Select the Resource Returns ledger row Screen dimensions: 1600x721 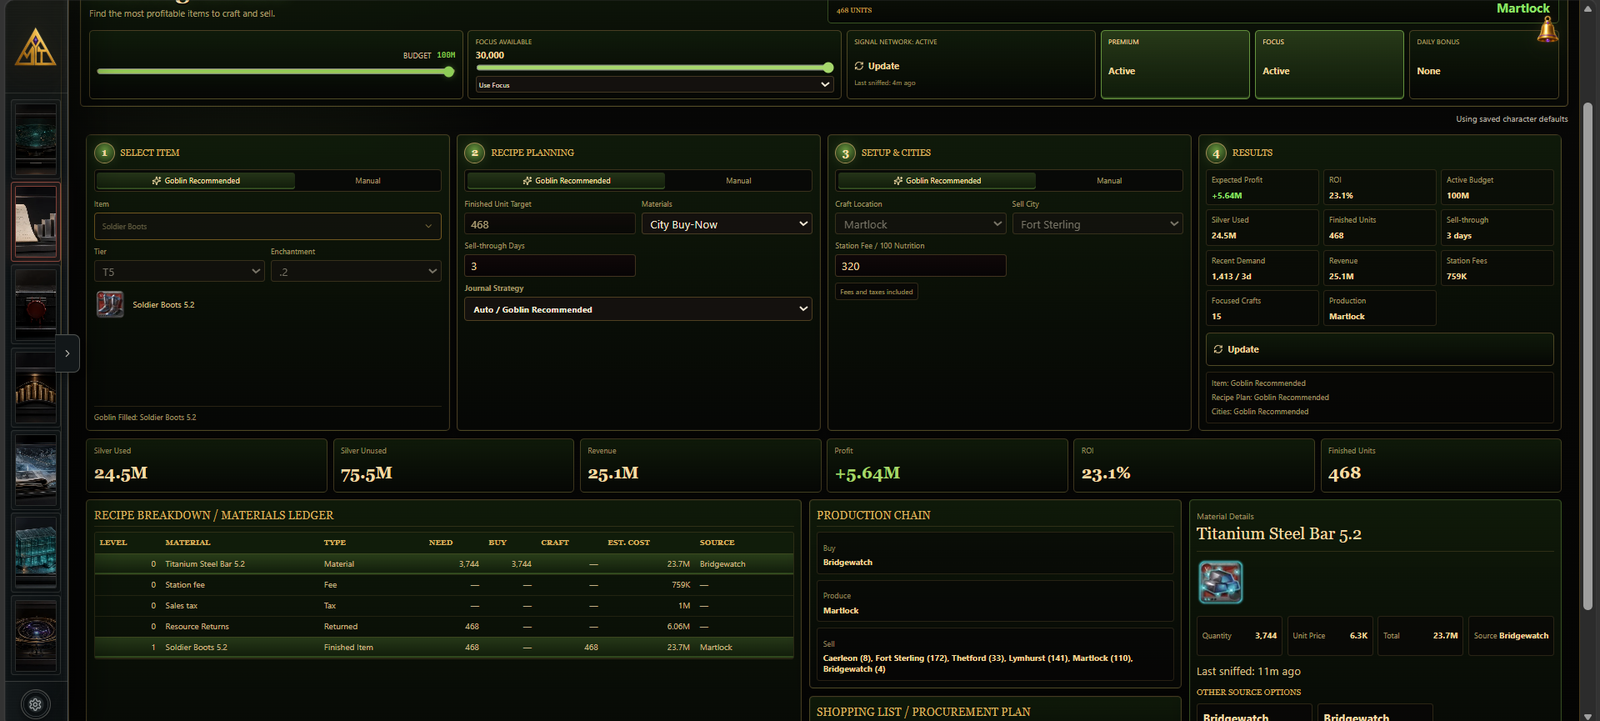pyautogui.click(x=444, y=626)
